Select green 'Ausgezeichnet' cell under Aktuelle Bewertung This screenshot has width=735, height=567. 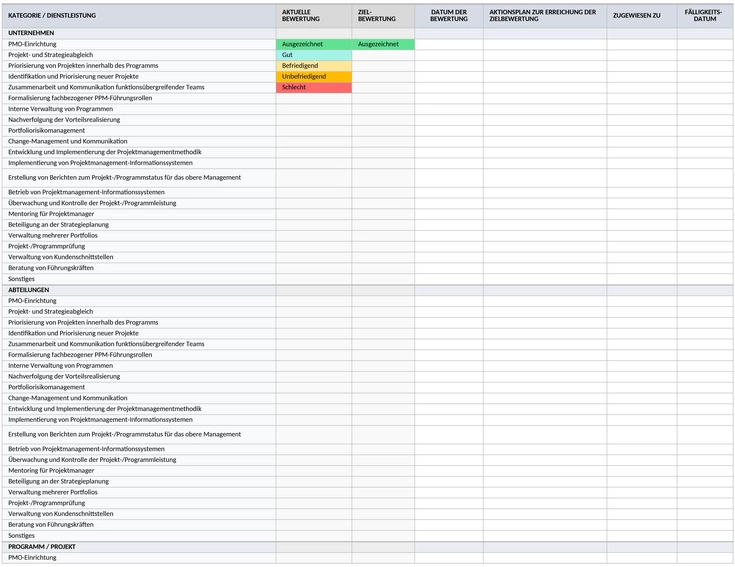[x=314, y=44]
